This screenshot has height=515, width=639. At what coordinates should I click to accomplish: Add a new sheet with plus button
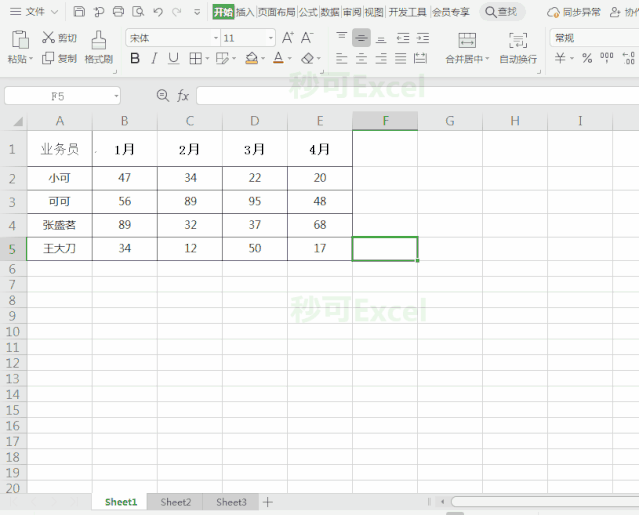pyautogui.click(x=268, y=502)
